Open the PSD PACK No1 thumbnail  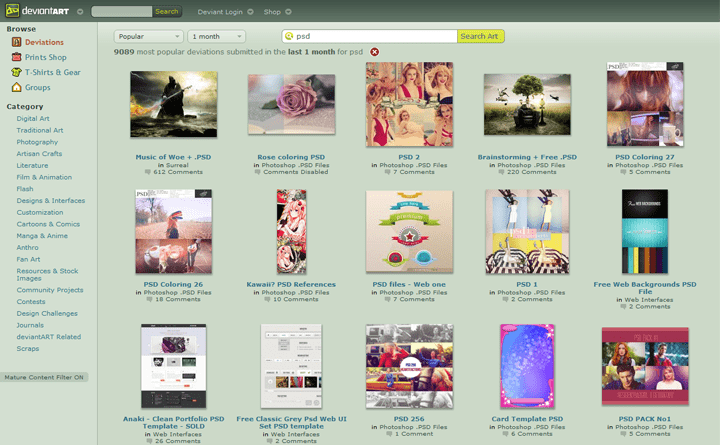645,366
